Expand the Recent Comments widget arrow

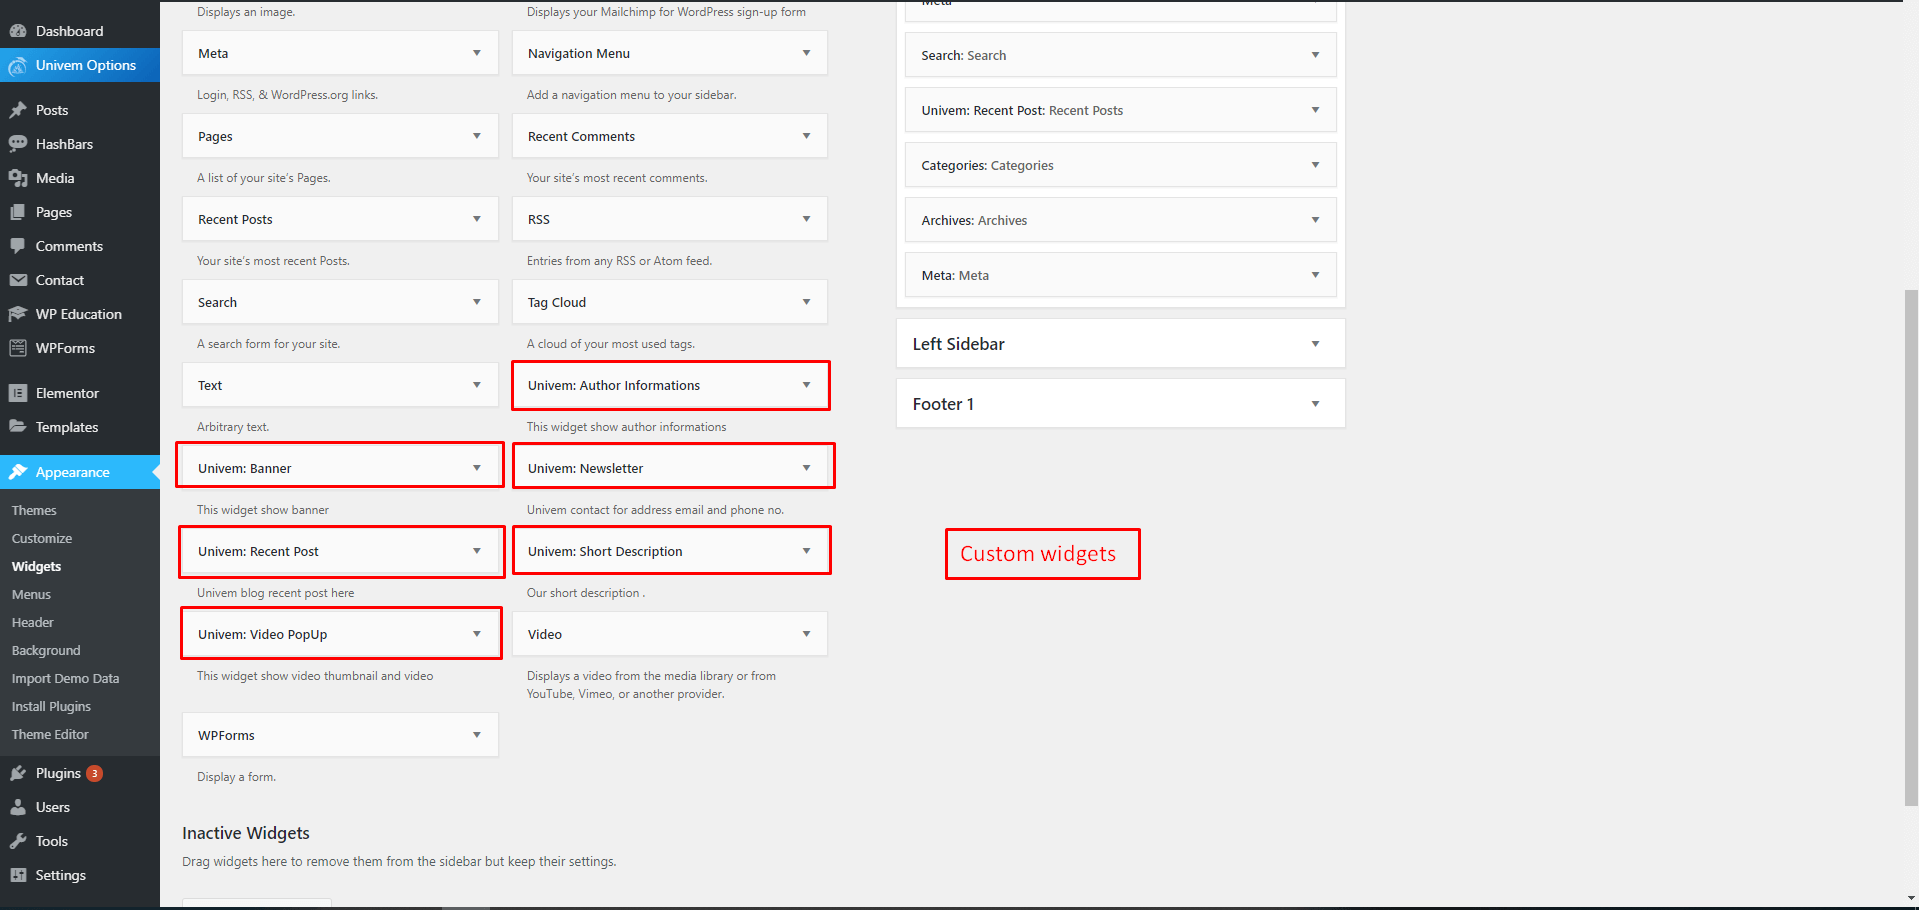807,136
